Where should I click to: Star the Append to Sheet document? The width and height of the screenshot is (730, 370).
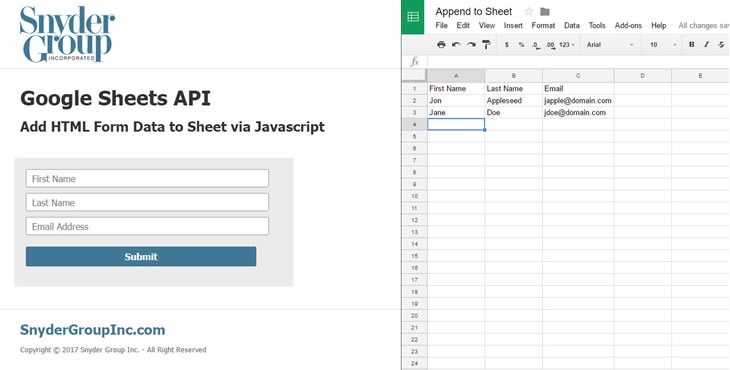coord(529,12)
